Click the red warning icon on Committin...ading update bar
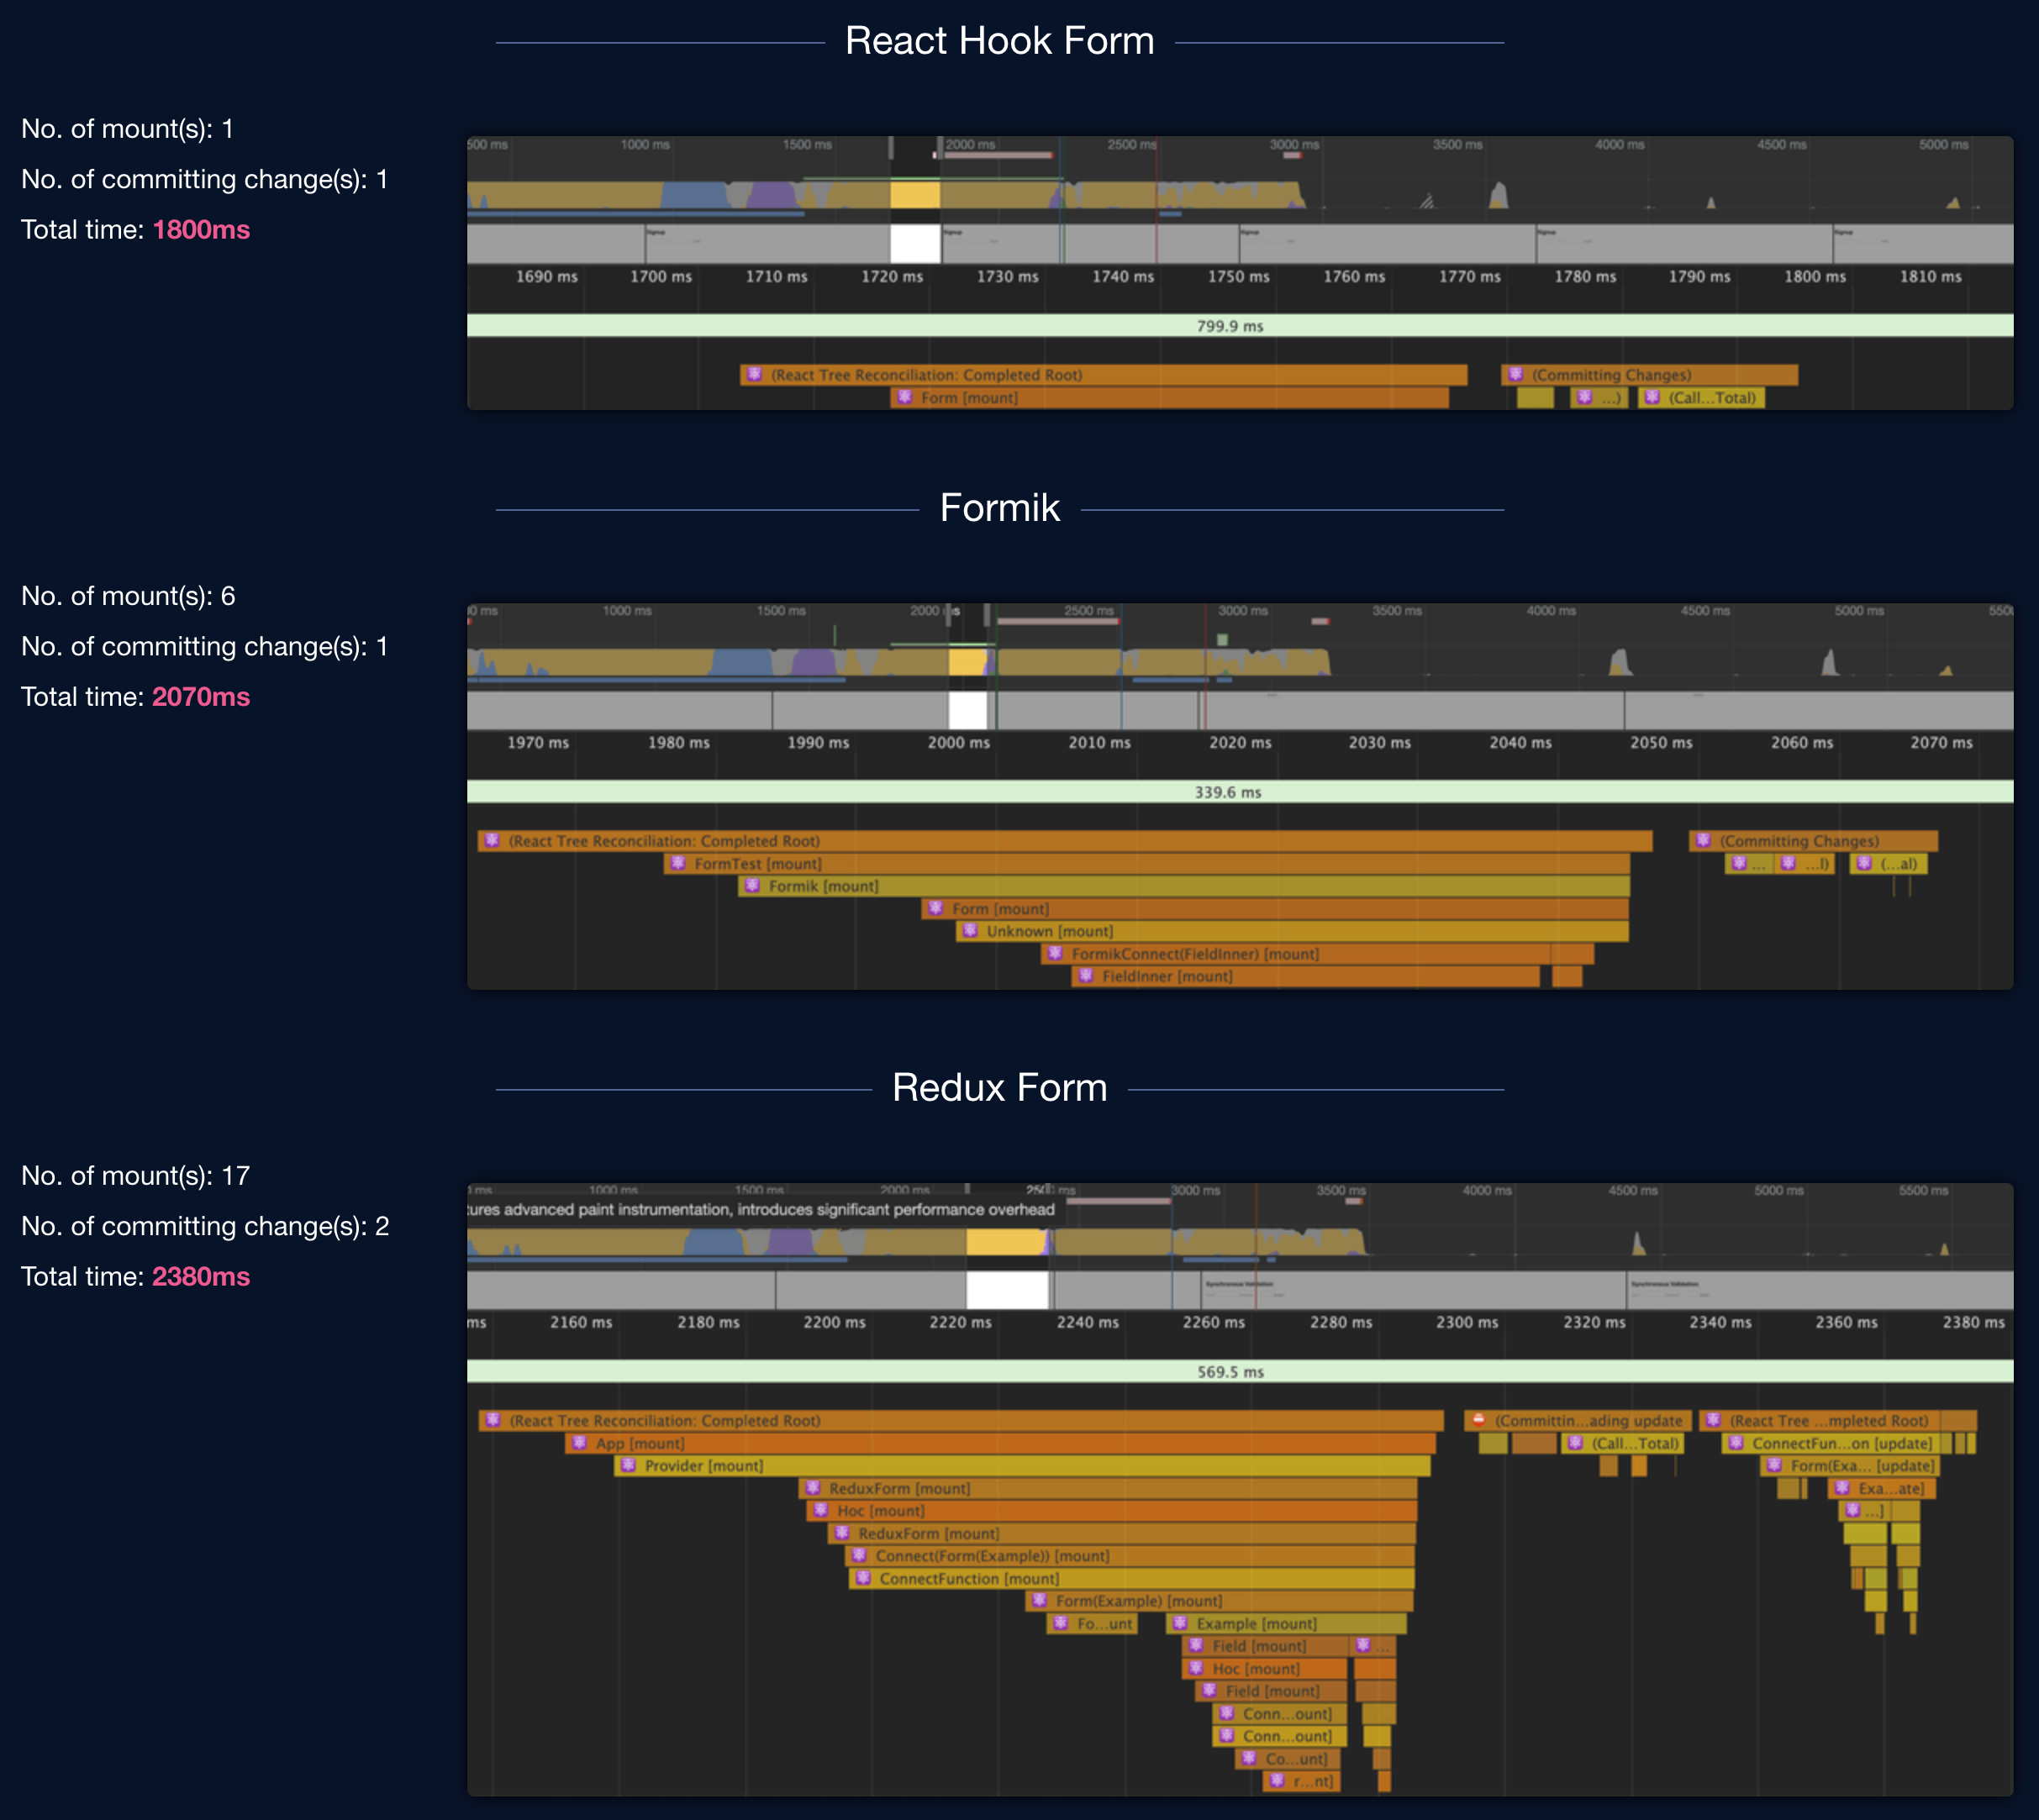2039x1820 pixels. 1478,1419
